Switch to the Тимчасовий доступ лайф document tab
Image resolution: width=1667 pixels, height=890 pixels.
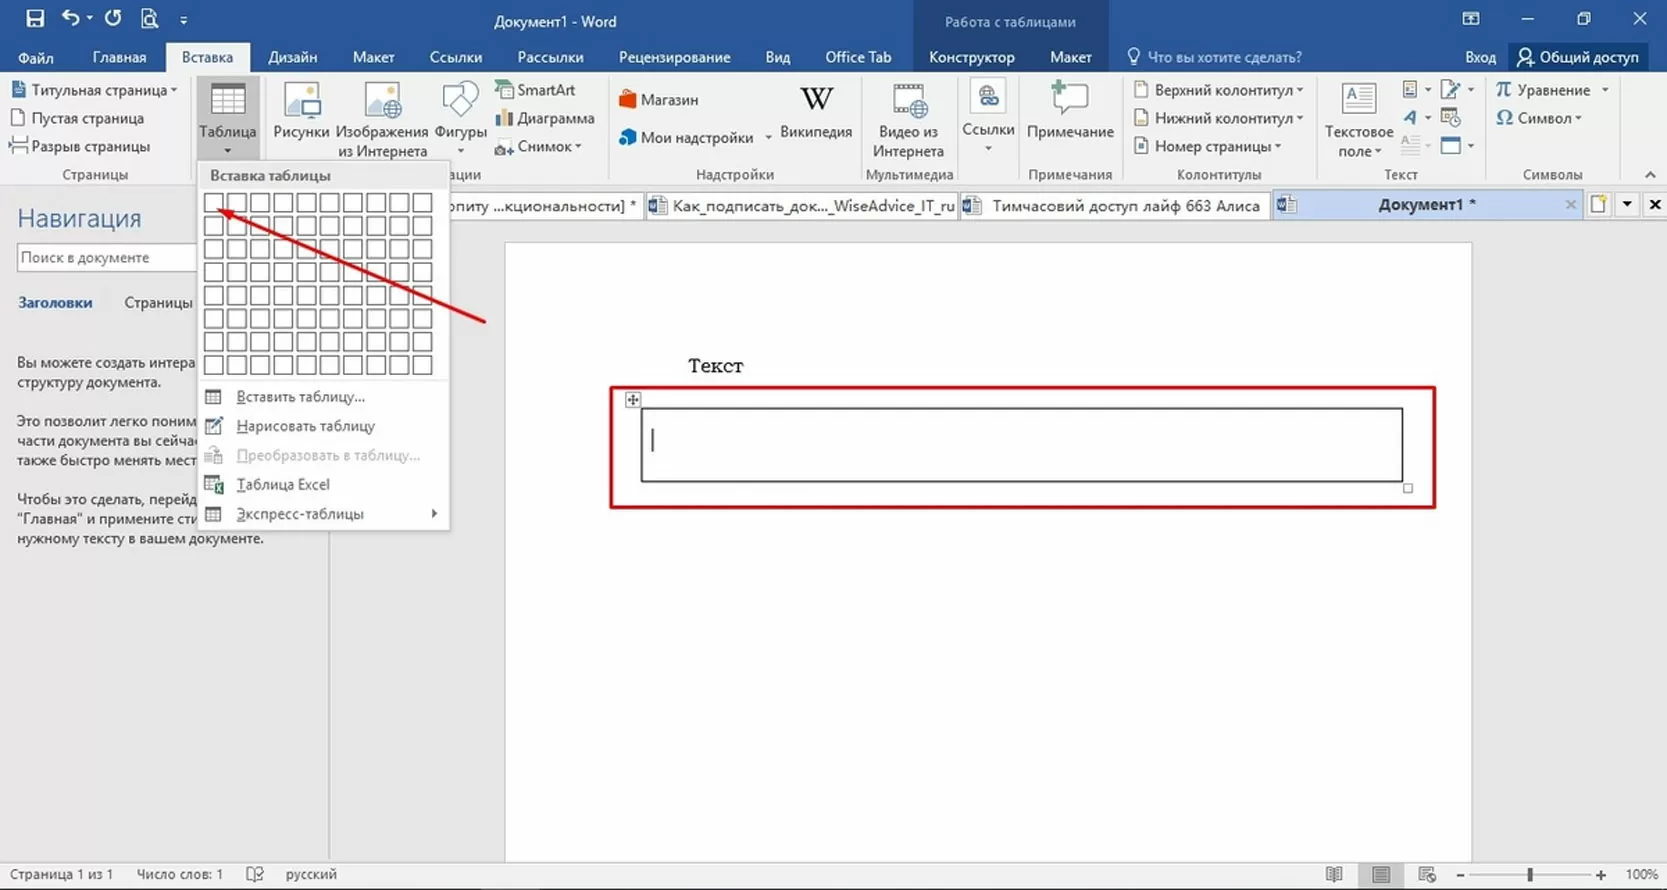point(1115,206)
